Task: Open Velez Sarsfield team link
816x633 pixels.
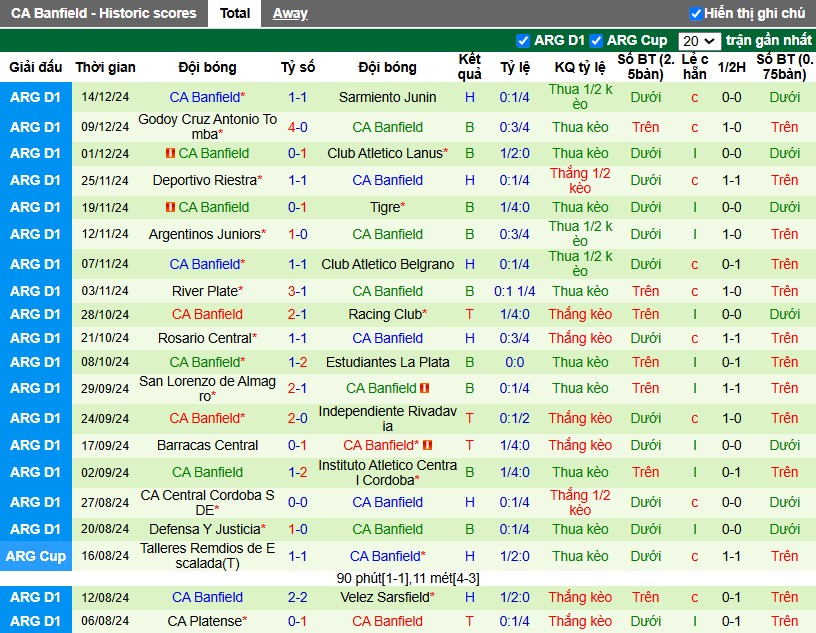Action: pyautogui.click(x=385, y=598)
